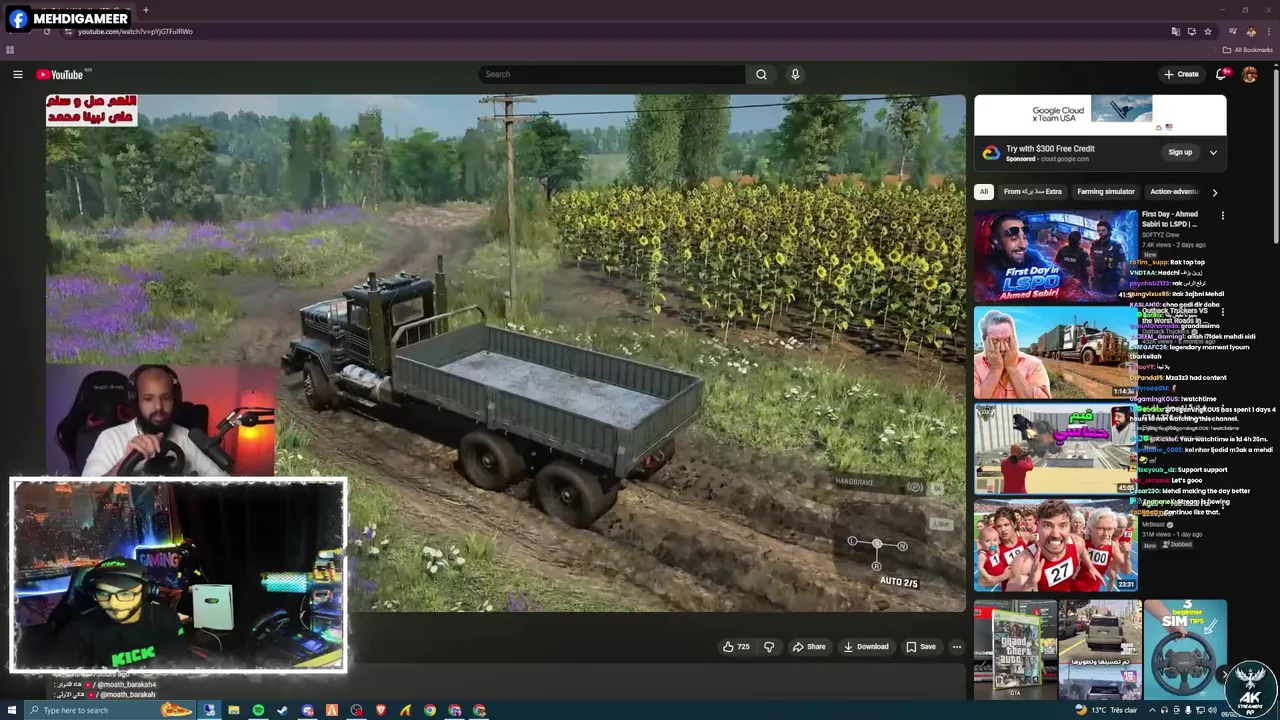Image resolution: width=1280 pixels, height=720 pixels.
Task: Open options for First Day - Ahmed Sabiri video
Action: 1222,215
